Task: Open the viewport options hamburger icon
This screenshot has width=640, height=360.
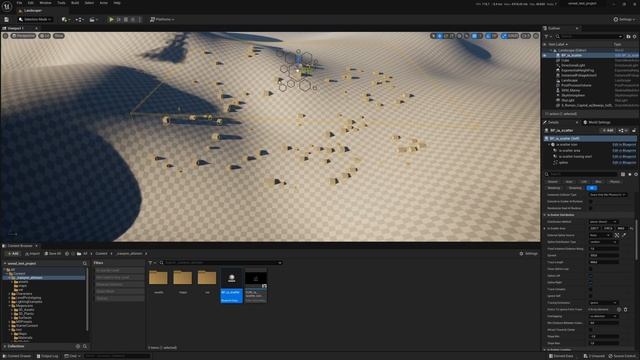Action: 5,36
